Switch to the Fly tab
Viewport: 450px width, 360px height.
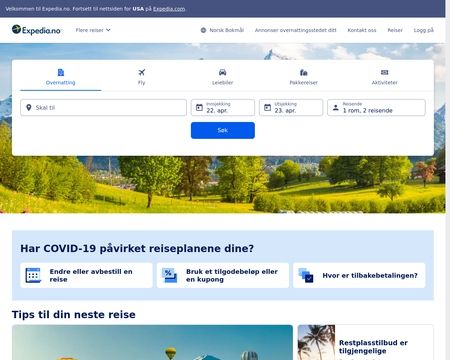tap(142, 77)
